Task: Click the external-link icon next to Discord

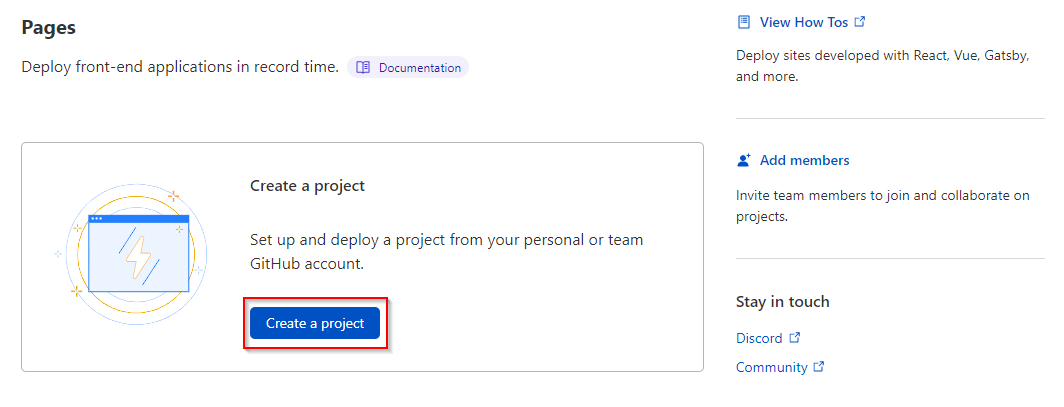Action: 795,337
